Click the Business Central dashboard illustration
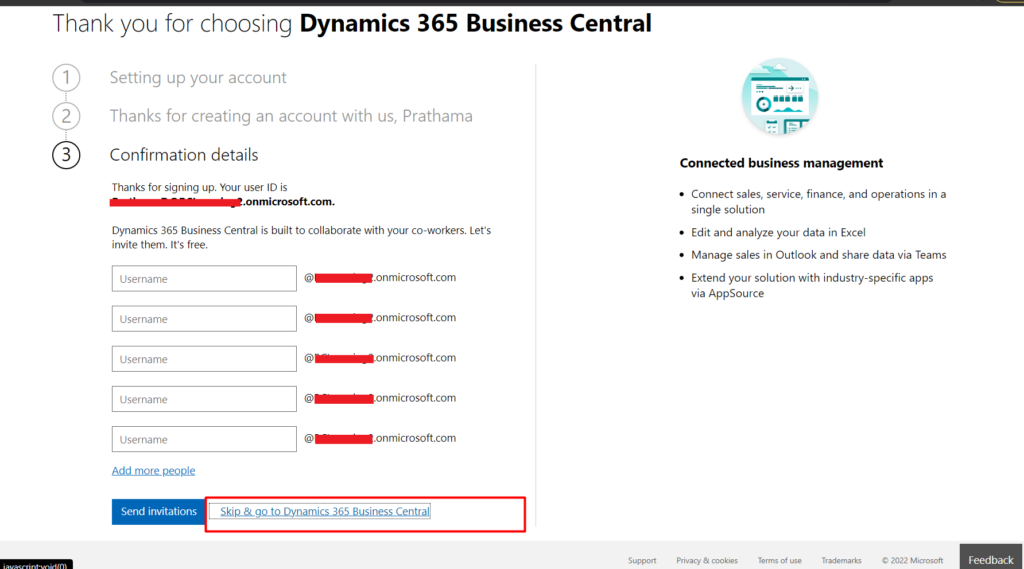The width and height of the screenshot is (1024, 569). (780, 97)
